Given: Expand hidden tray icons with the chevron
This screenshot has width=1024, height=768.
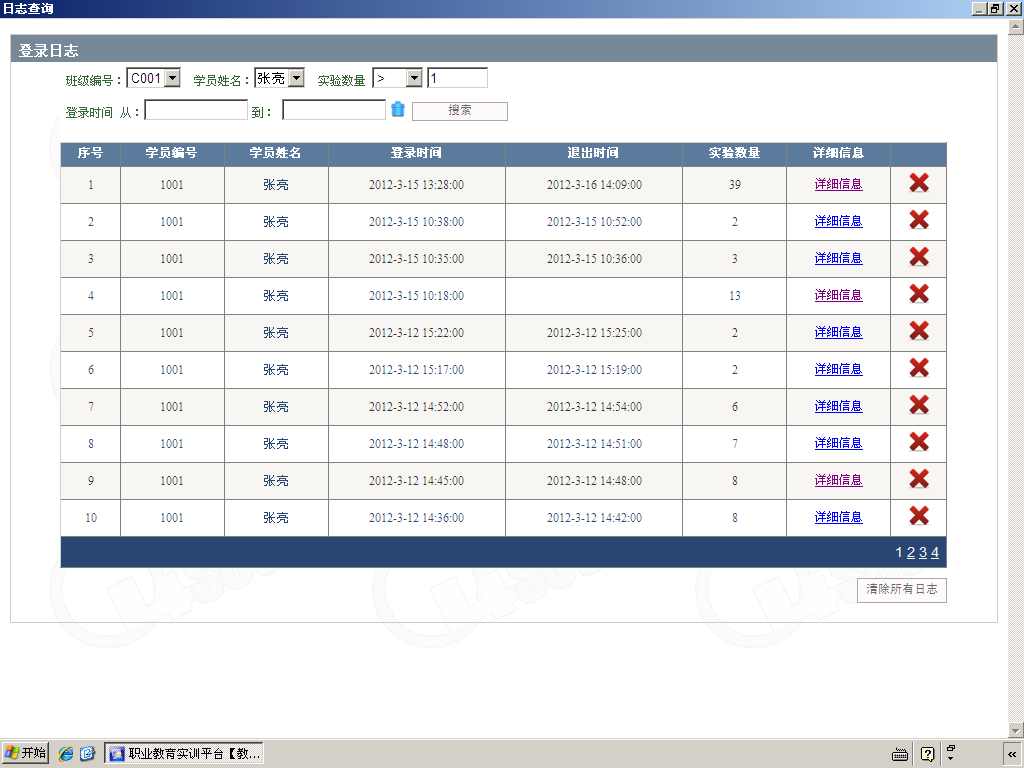Looking at the screenshot, I should click(1012, 754).
